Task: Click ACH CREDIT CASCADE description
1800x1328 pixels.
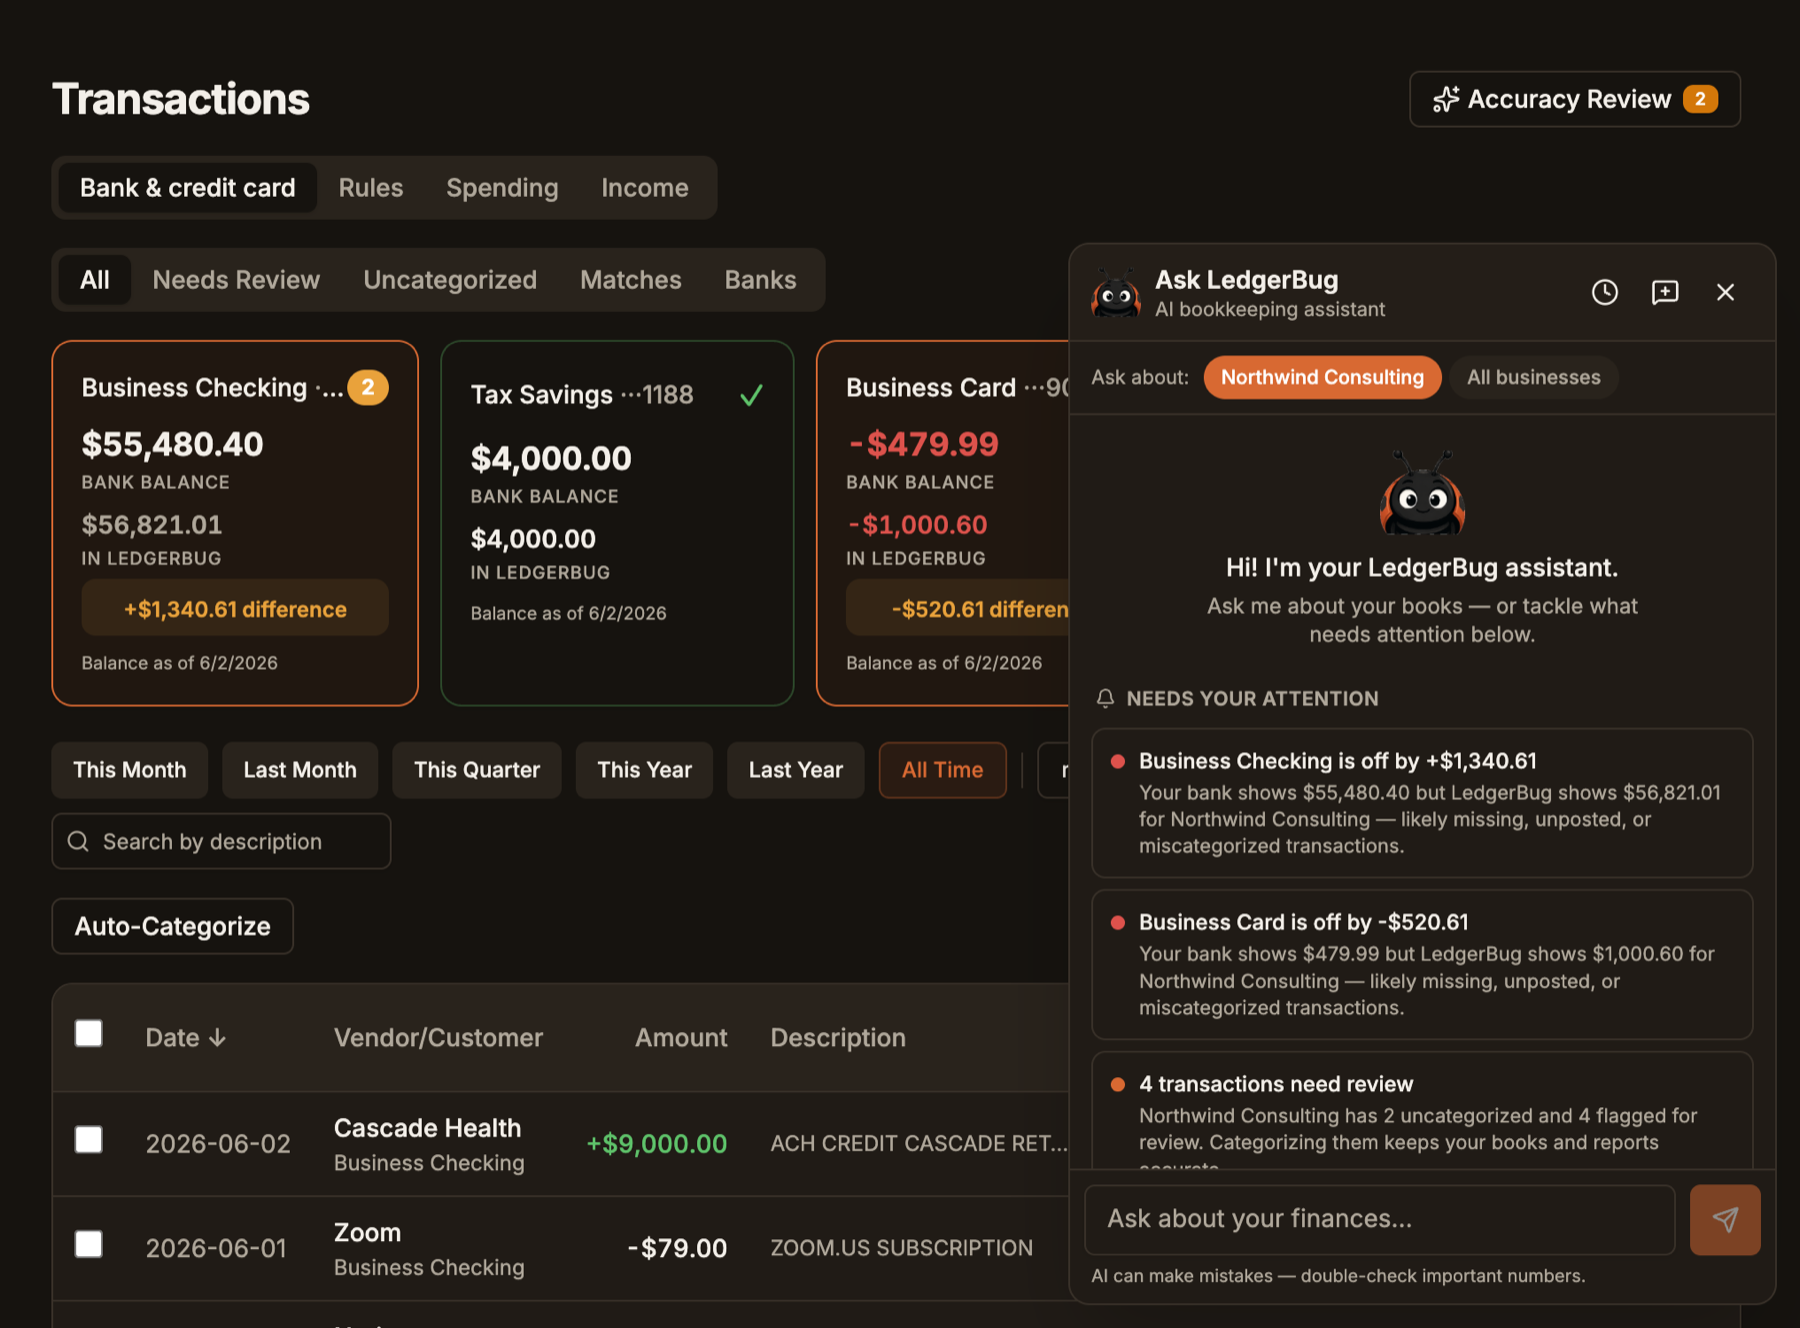Action: (x=918, y=1144)
